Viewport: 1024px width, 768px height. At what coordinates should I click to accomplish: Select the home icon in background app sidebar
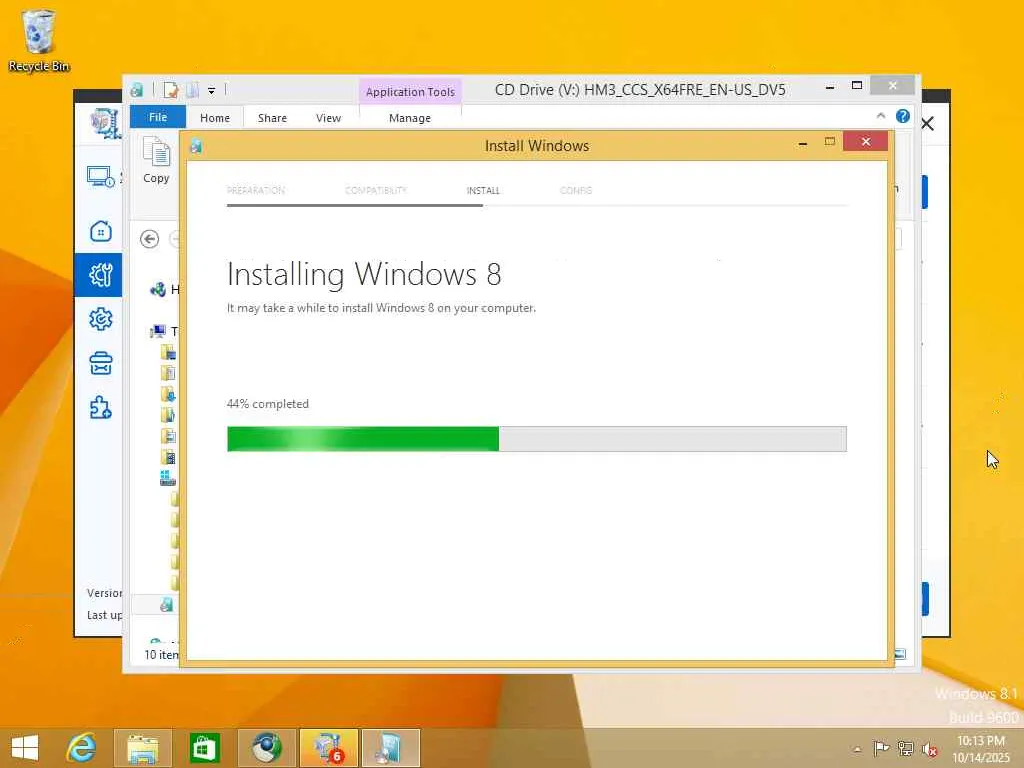[x=101, y=231]
